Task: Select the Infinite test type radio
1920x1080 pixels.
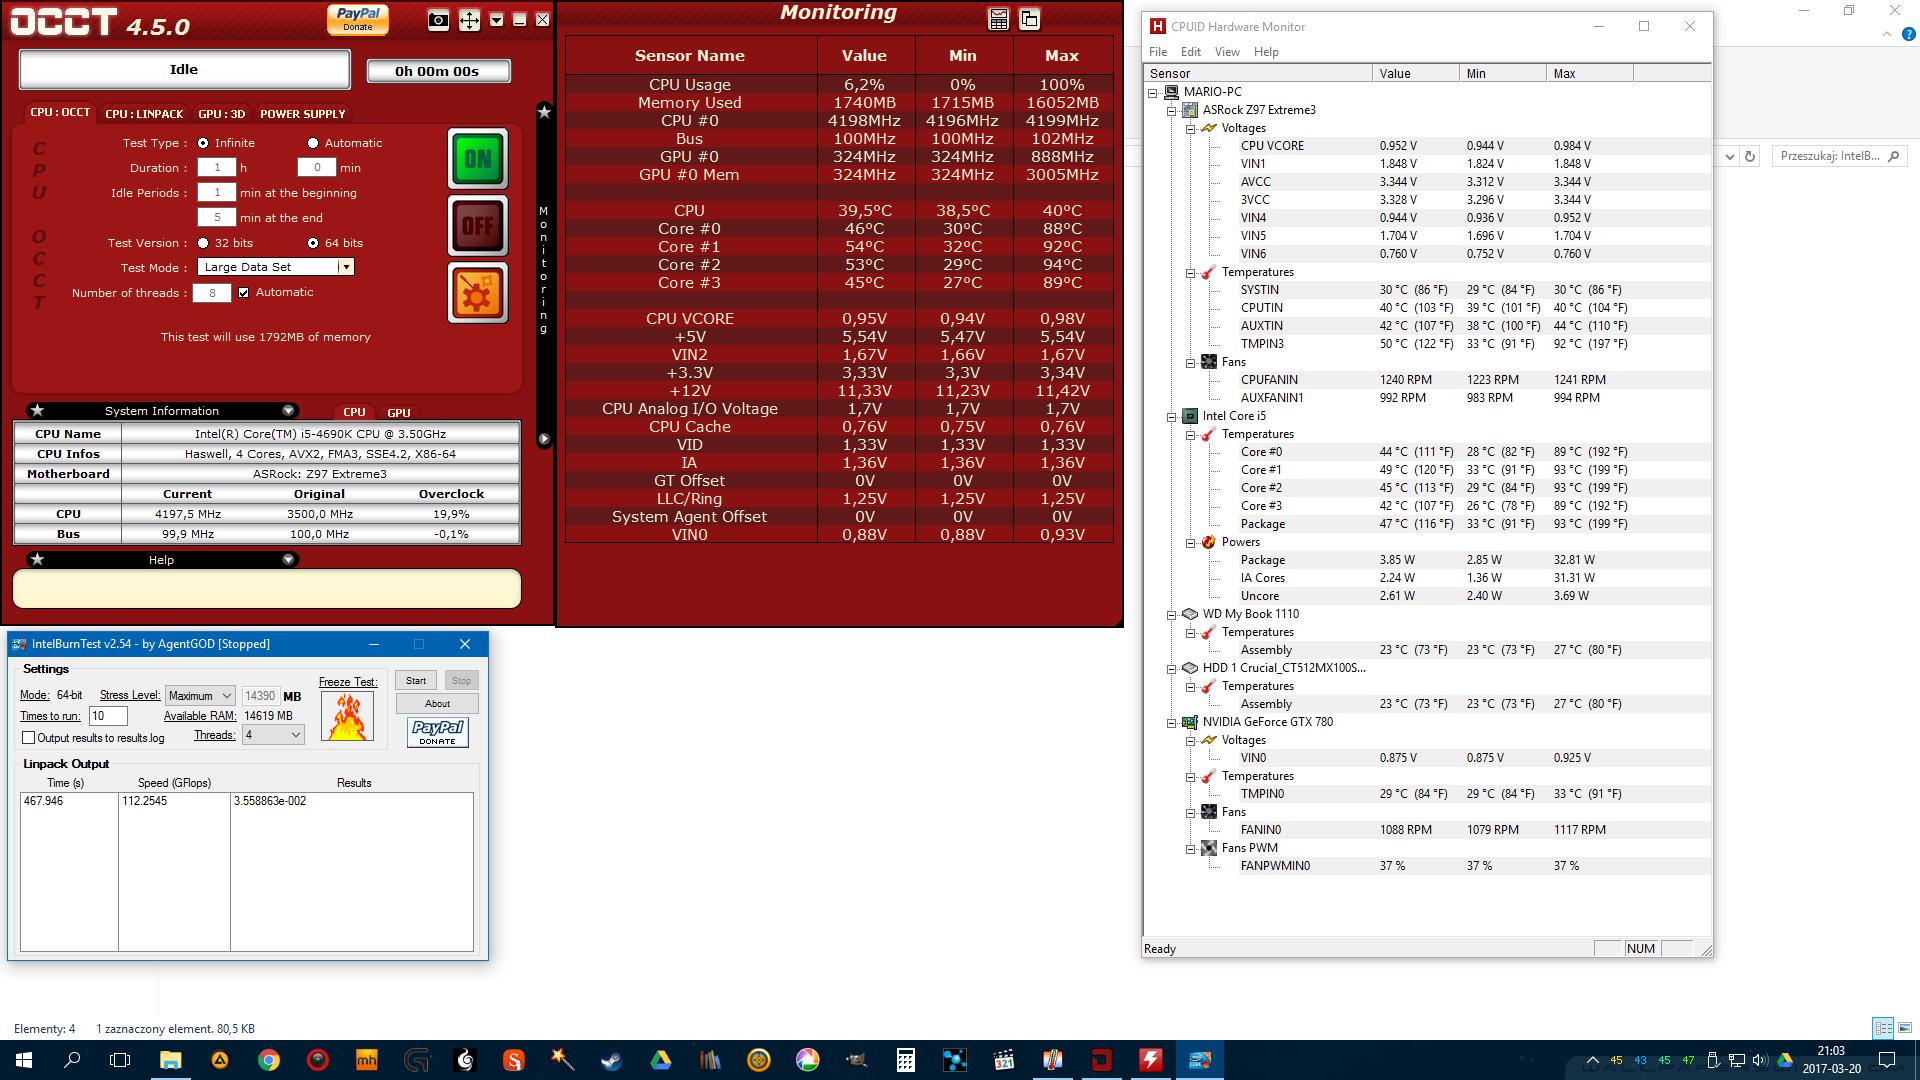Action: coord(203,143)
